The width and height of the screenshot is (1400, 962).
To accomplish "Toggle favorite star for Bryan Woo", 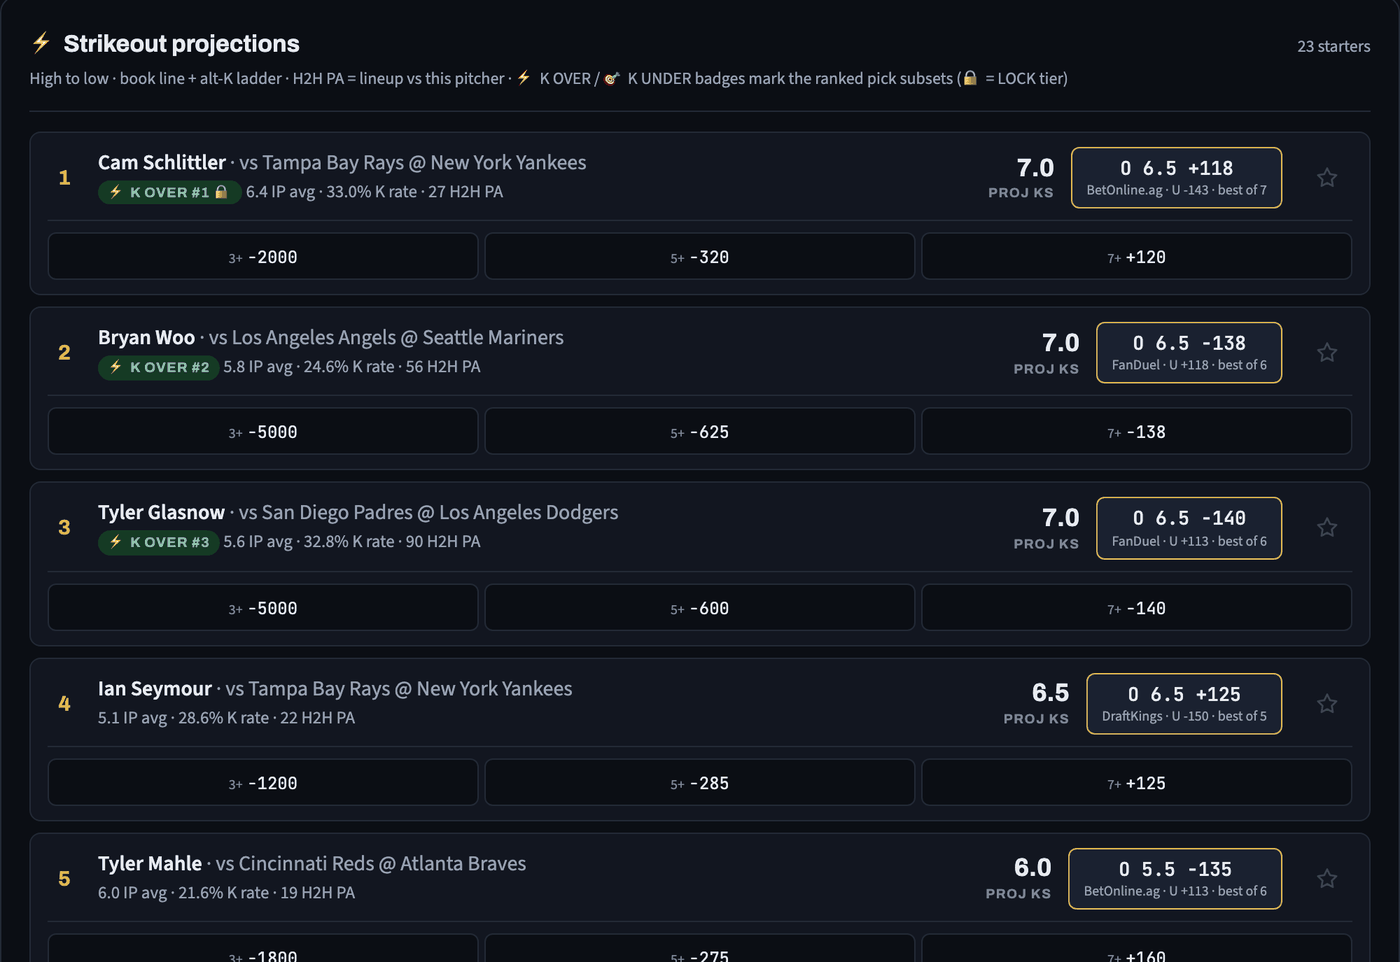I will coord(1326,353).
